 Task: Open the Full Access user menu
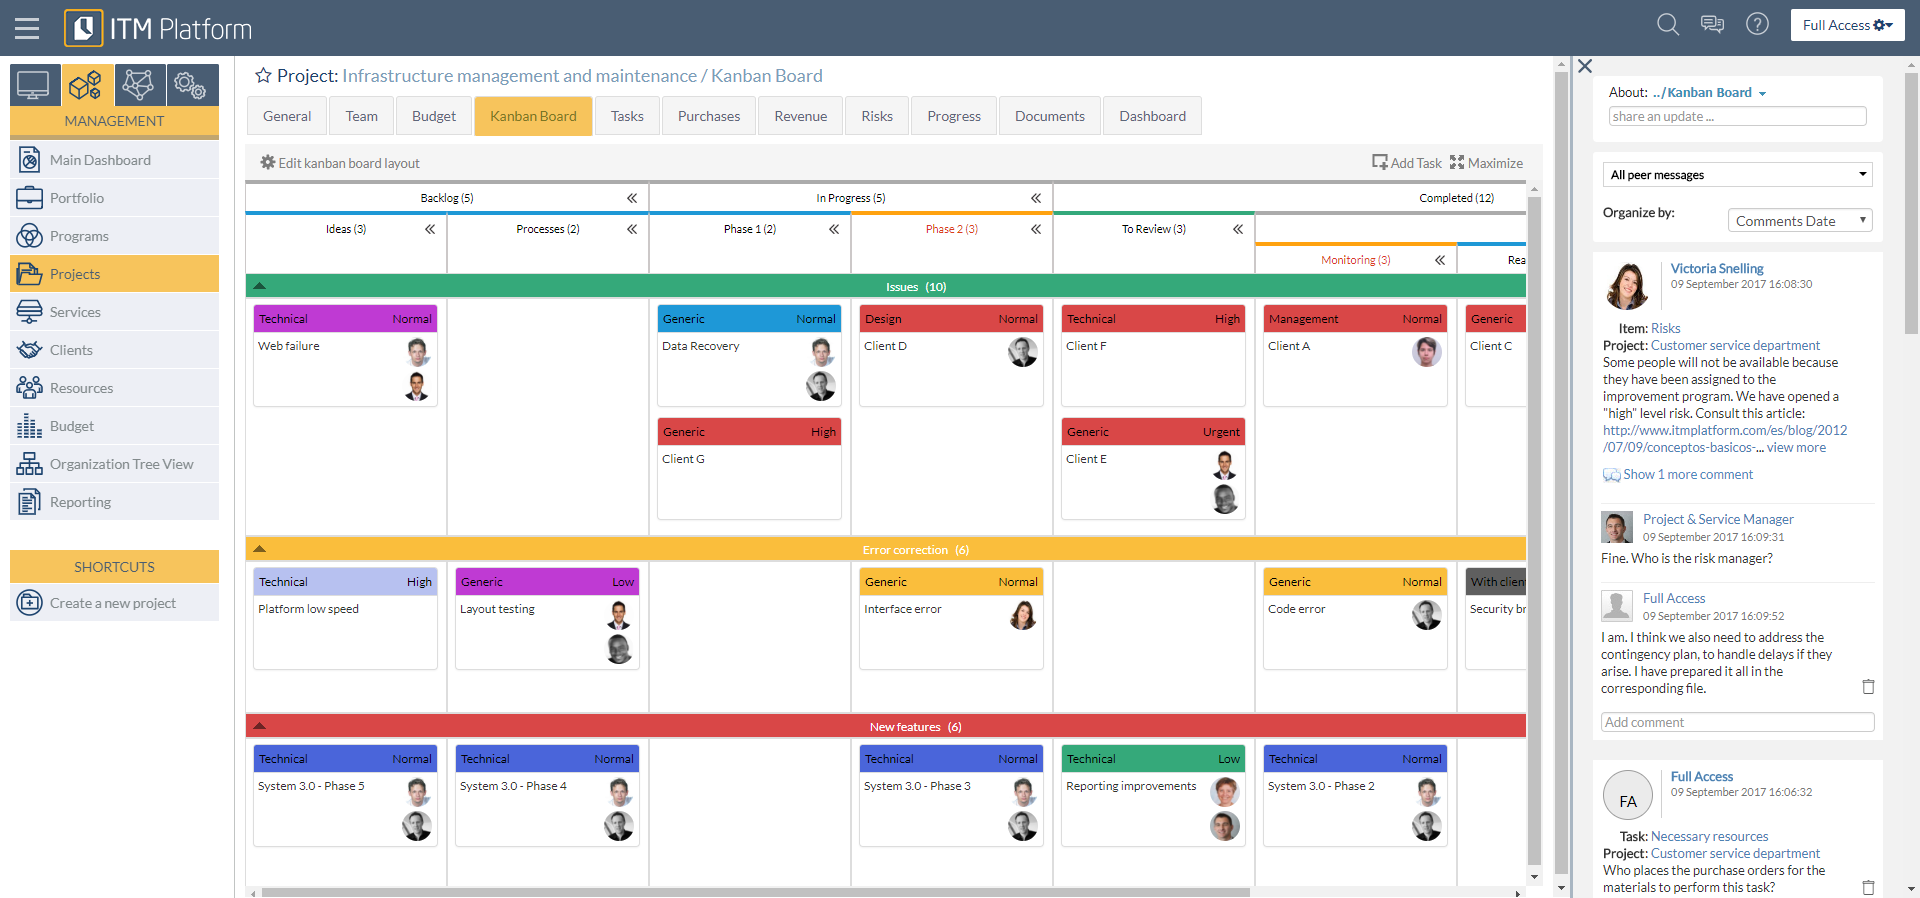(1847, 26)
